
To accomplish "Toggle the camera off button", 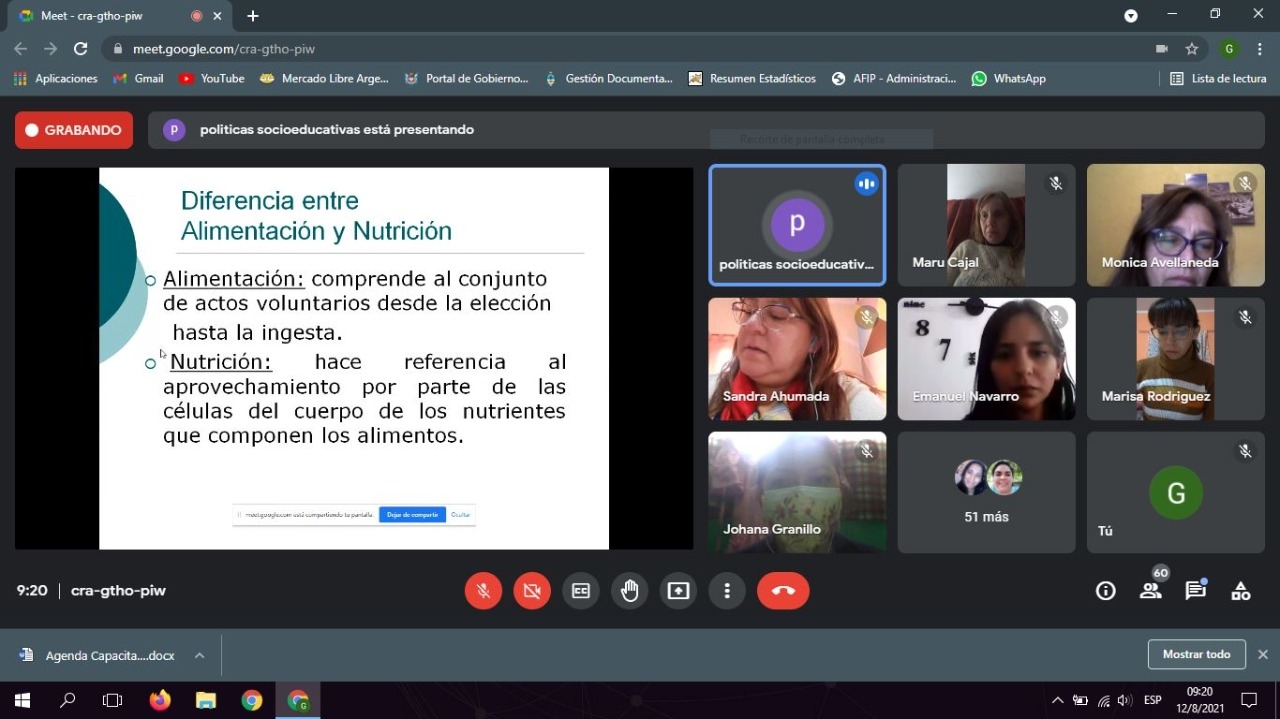I will pos(532,591).
